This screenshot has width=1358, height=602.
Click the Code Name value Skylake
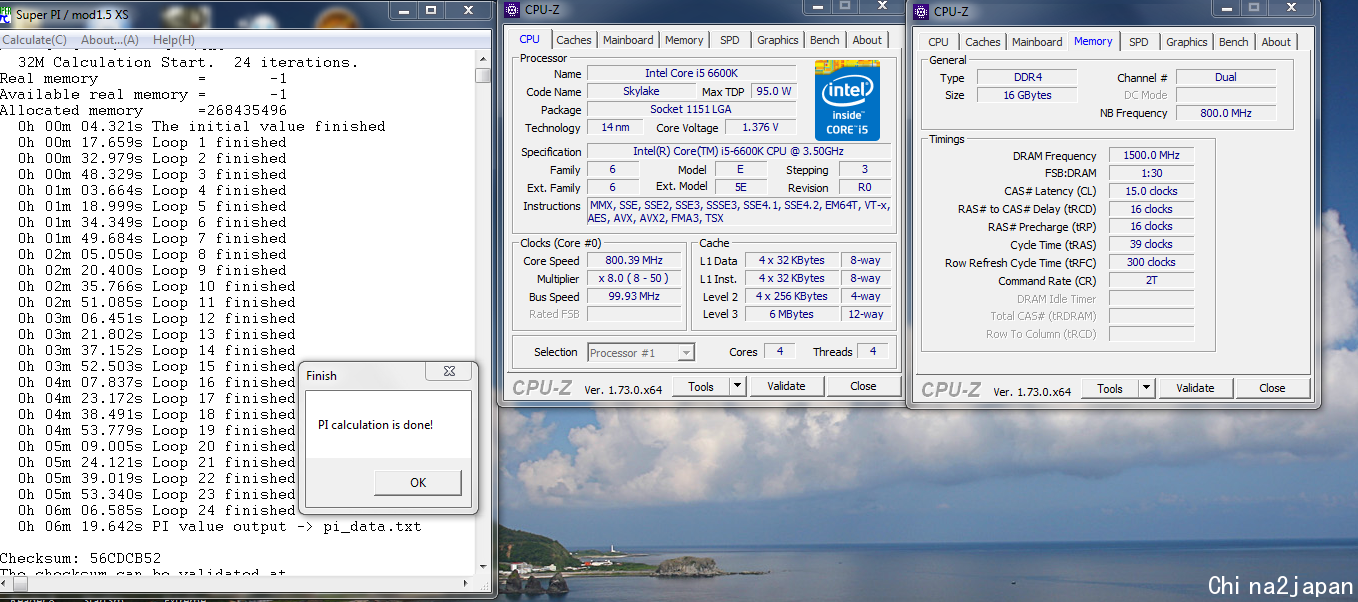tap(641, 91)
